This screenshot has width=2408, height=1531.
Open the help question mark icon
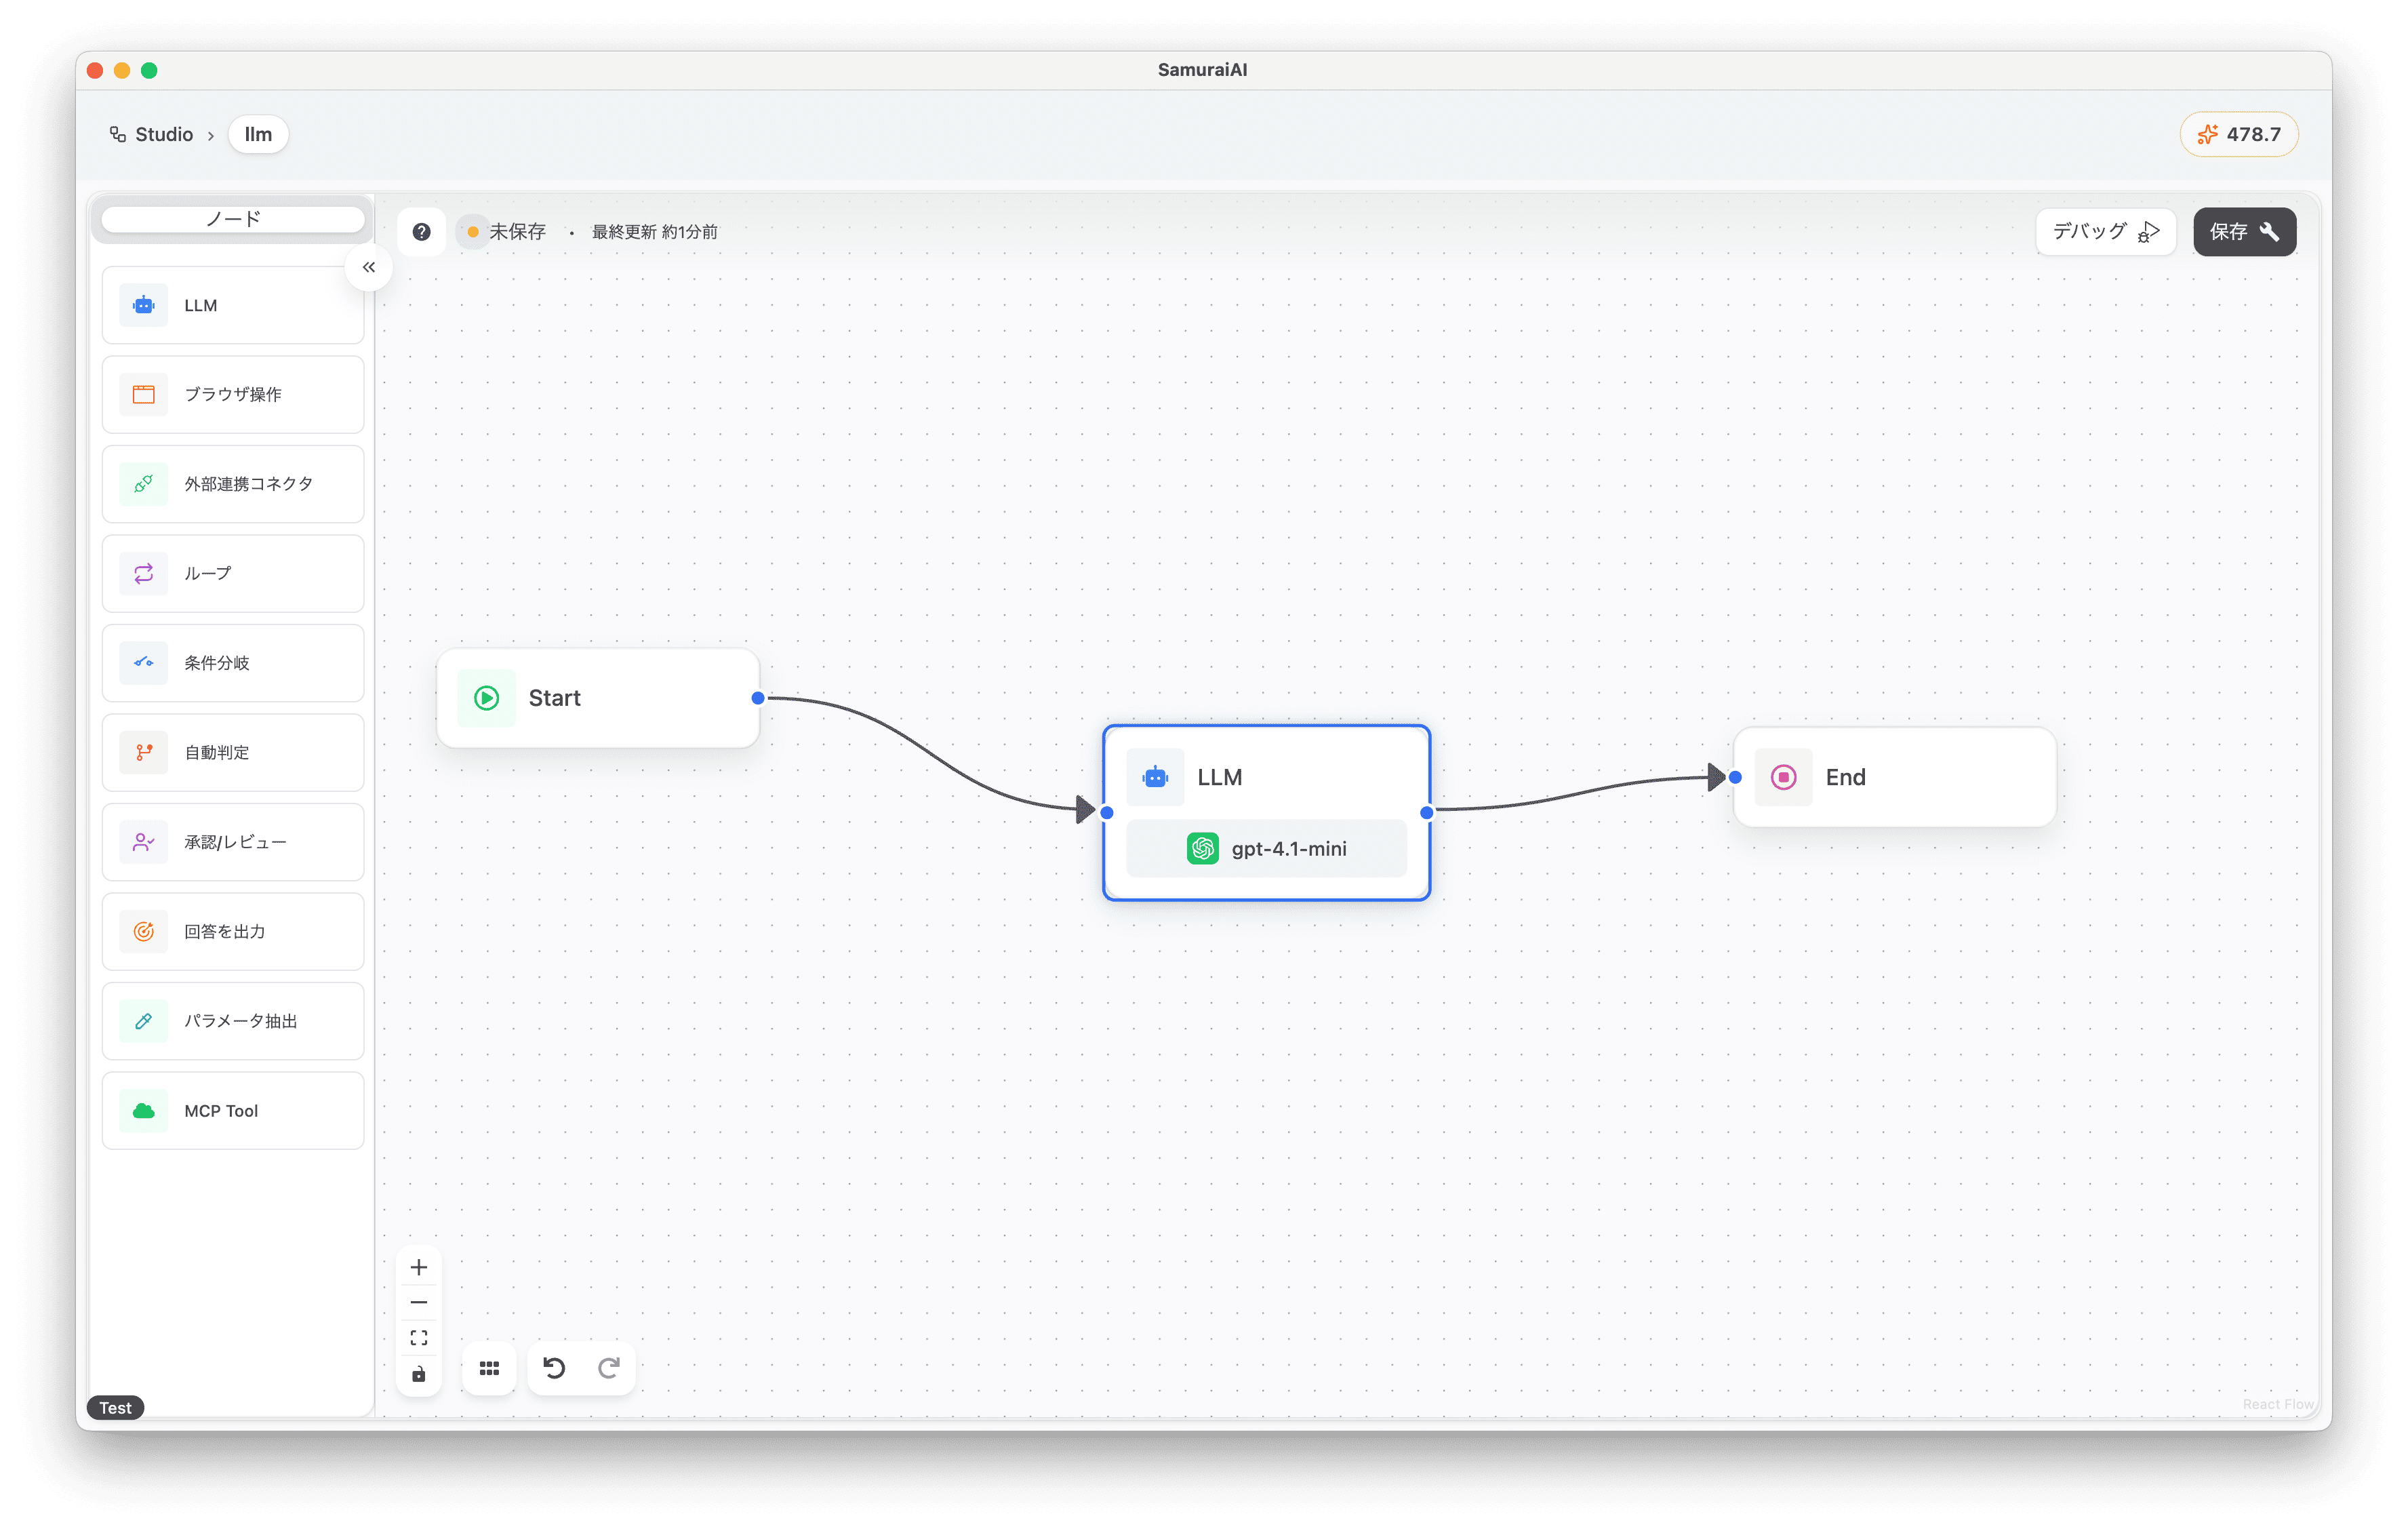click(x=421, y=232)
